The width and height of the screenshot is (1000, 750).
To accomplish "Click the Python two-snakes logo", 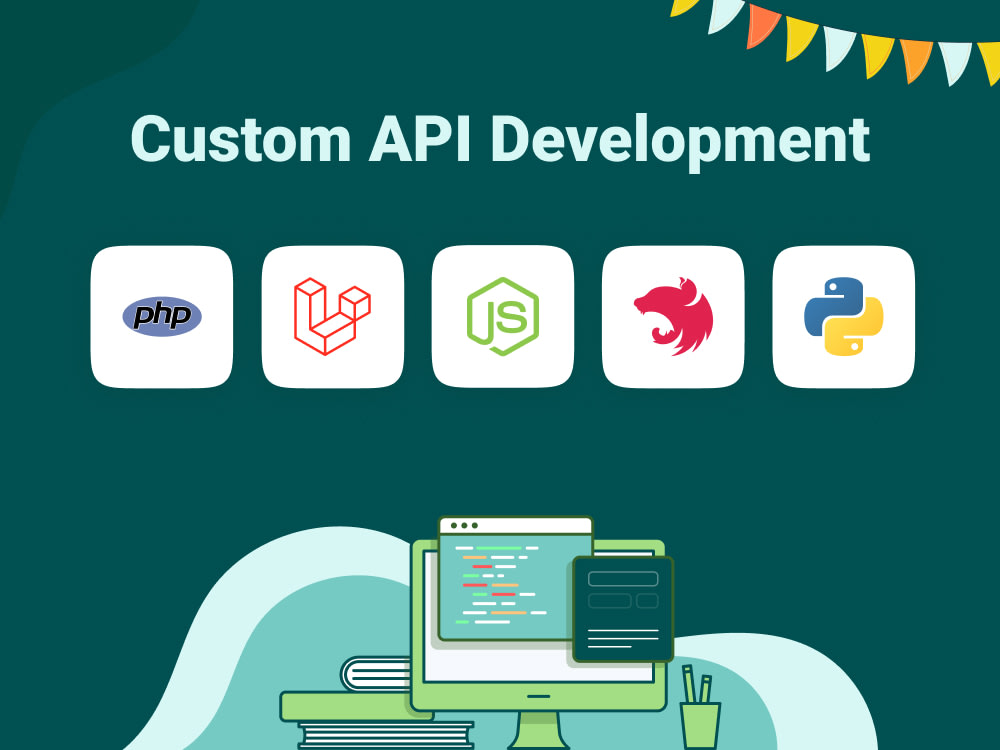I will [x=843, y=315].
